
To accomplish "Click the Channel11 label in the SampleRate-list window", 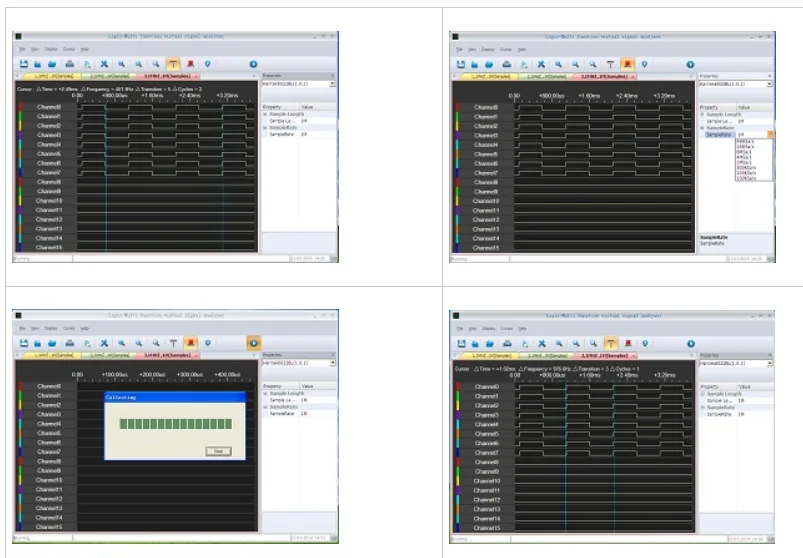I will coord(485,210).
